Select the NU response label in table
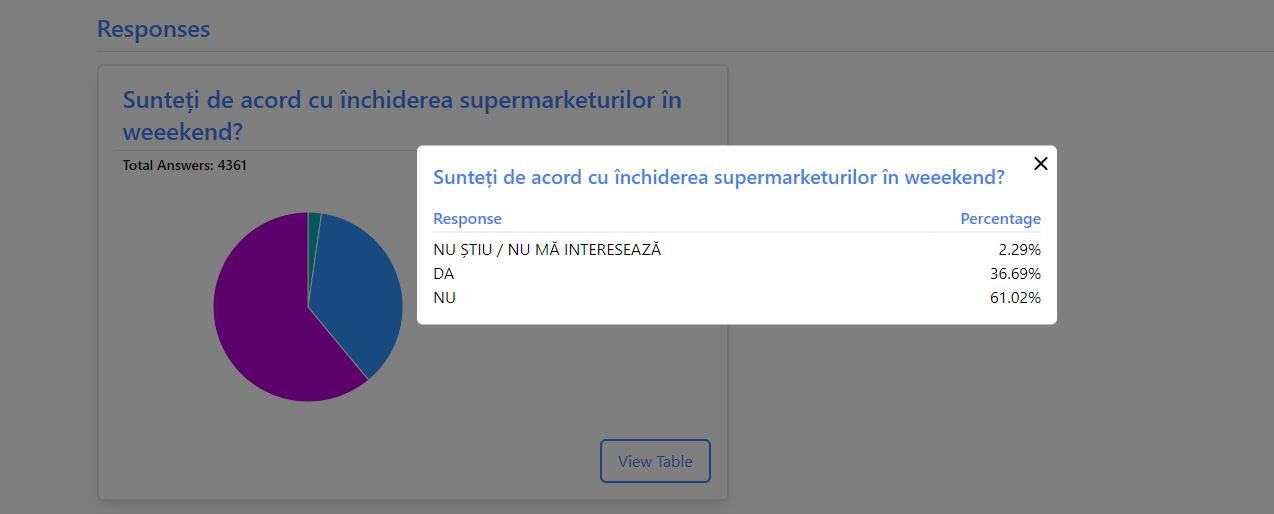Screen dimensions: 1274x514 tap(444, 298)
